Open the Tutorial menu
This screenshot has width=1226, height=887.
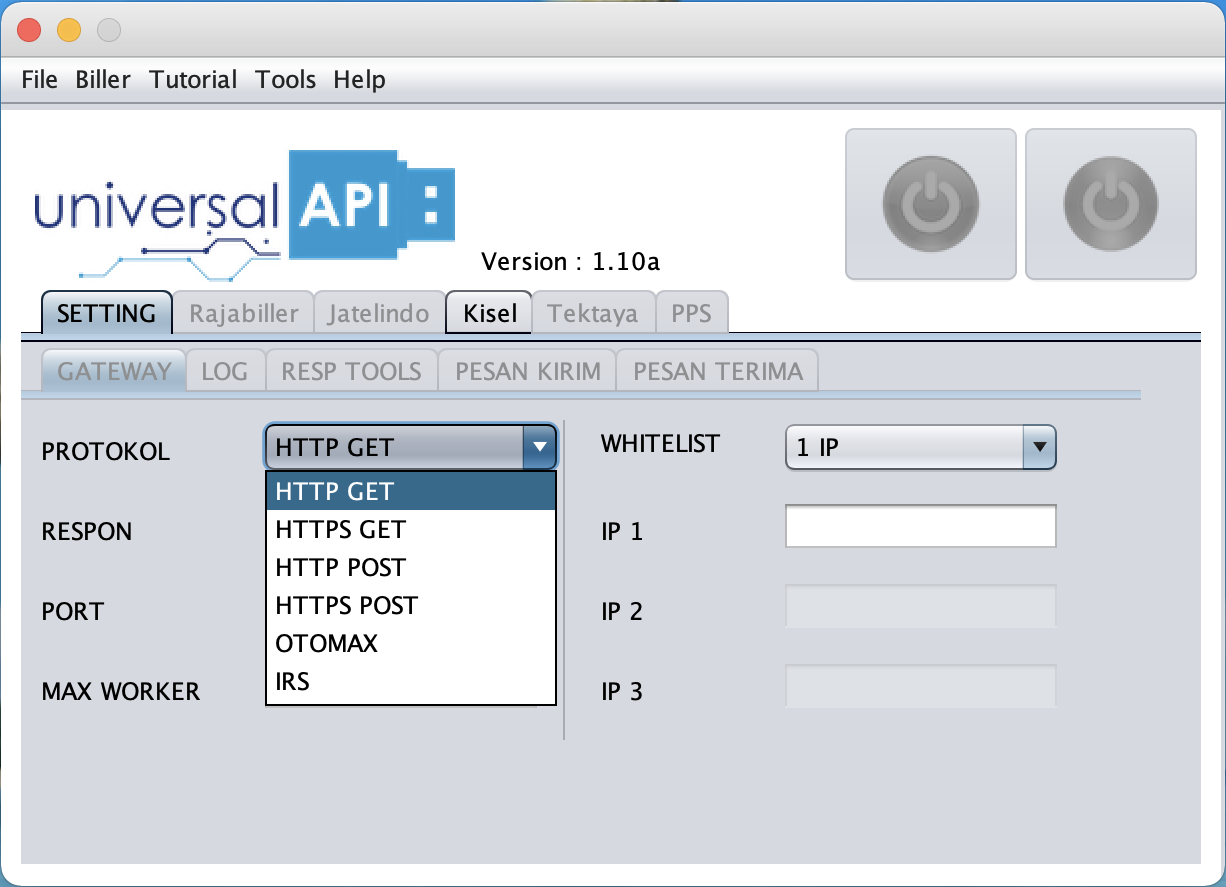click(193, 80)
